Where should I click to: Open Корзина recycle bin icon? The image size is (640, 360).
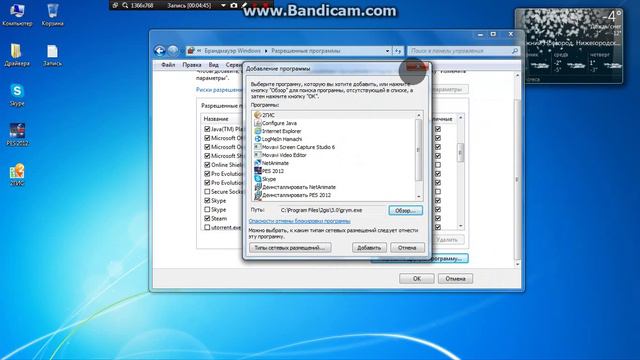[52, 15]
